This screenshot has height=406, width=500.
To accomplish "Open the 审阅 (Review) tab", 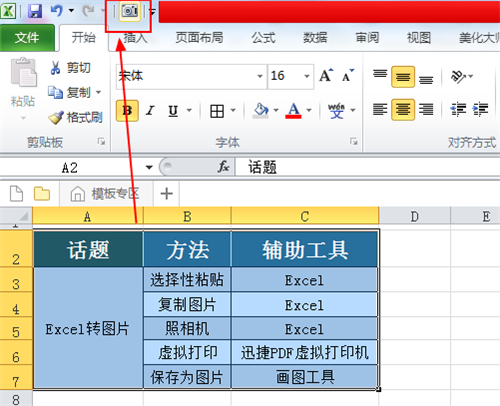I will (x=367, y=38).
